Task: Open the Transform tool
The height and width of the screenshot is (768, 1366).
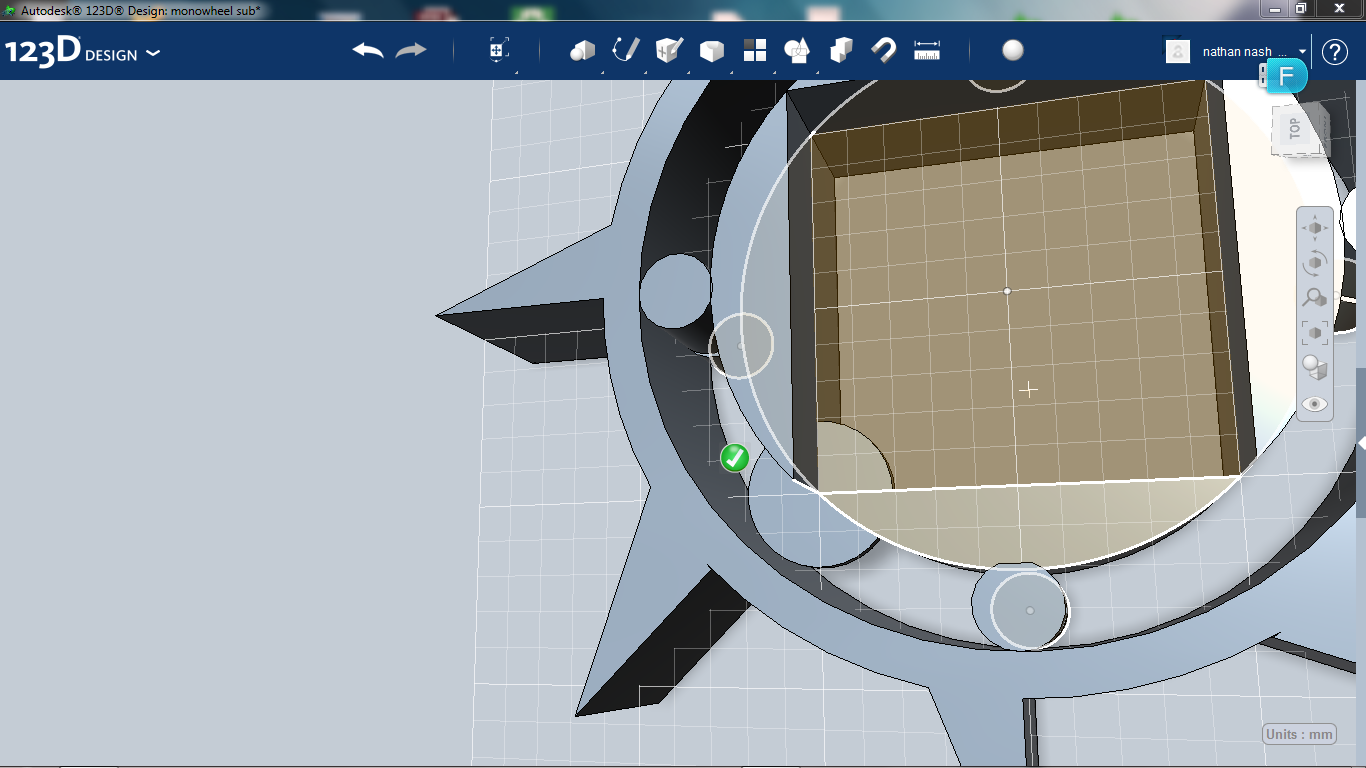Action: point(498,51)
